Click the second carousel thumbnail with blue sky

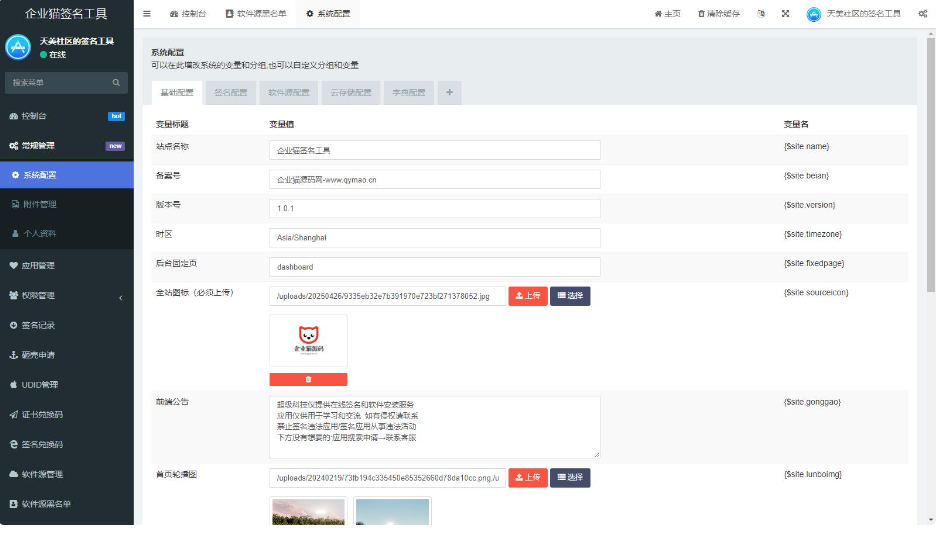(x=392, y=511)
